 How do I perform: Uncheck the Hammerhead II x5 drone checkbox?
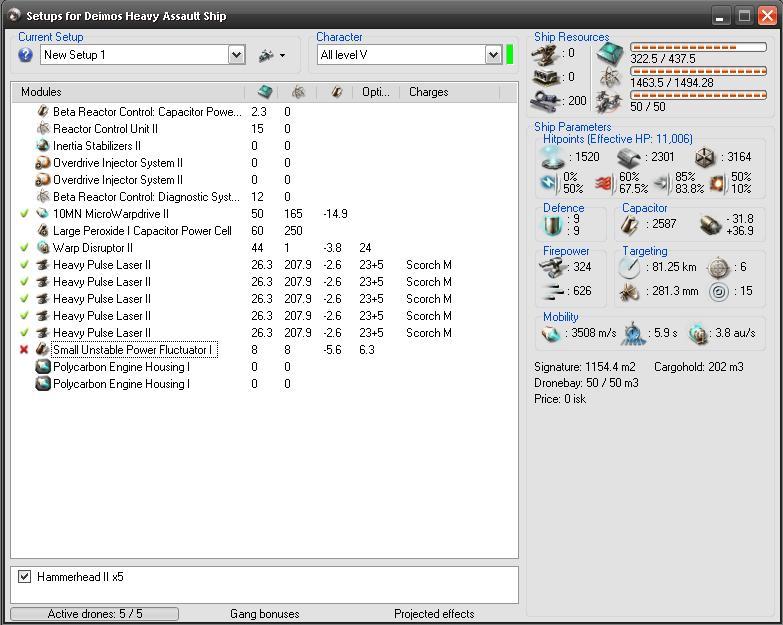[x=24, y=577]
